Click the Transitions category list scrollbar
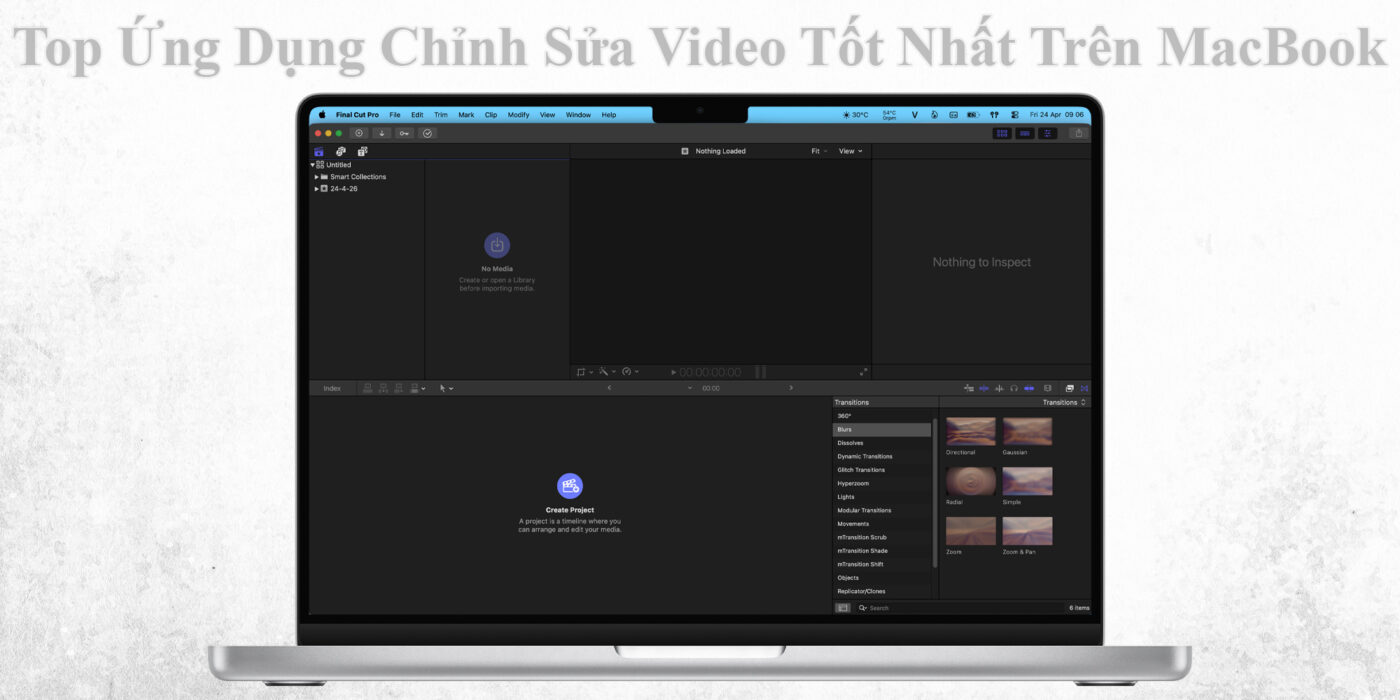The image size is (1400, 700). click(935, 493)
